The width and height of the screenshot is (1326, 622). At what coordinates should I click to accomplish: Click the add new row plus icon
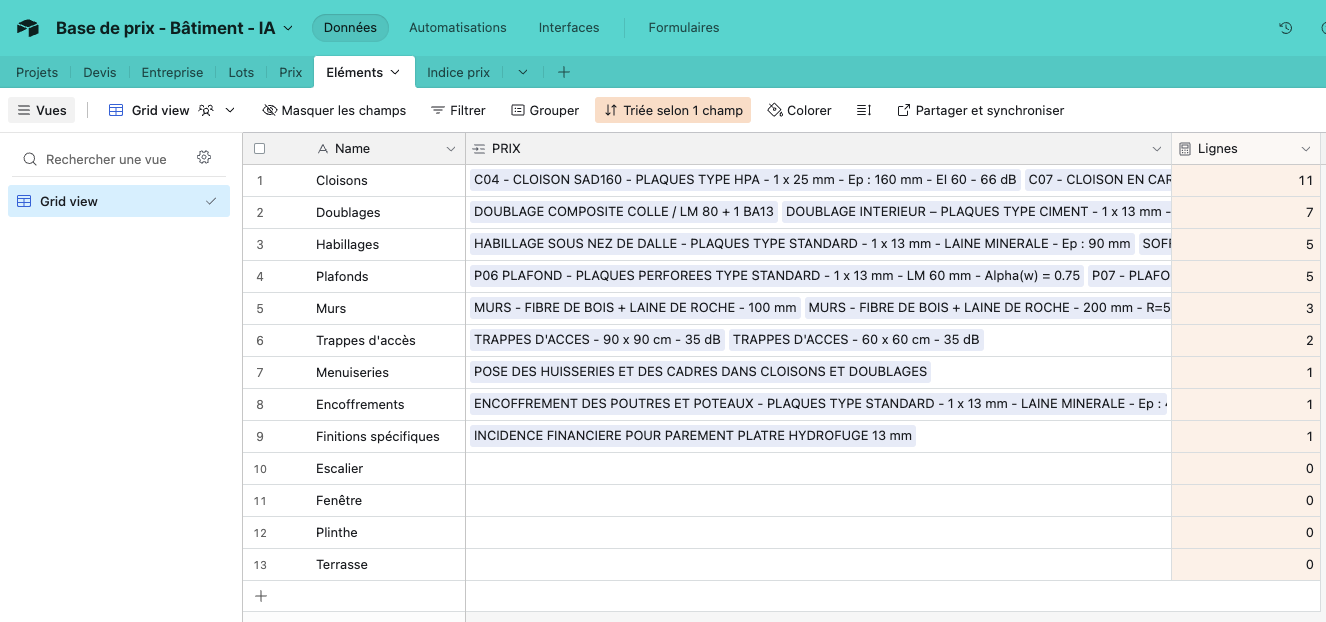click(x=261, y=596)
